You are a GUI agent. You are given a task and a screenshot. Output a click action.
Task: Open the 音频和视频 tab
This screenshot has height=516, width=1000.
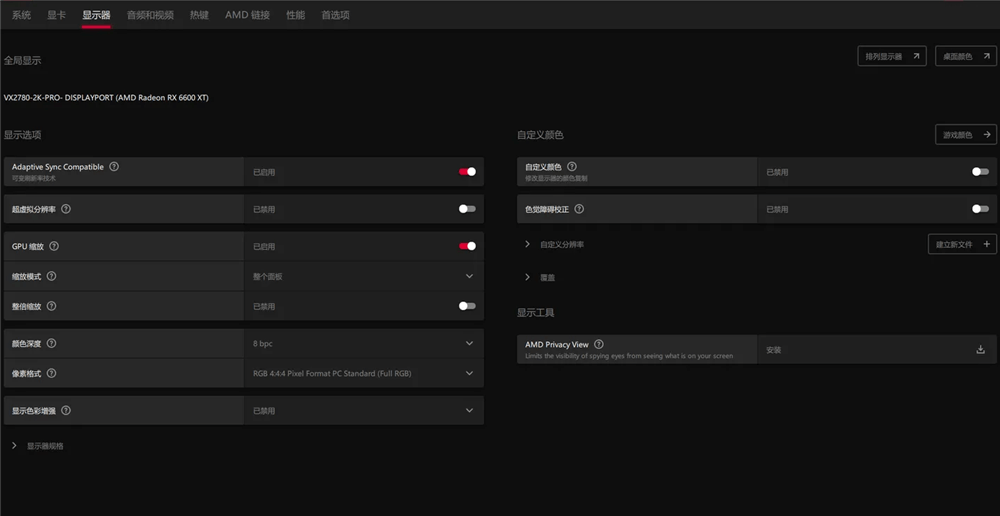pyautogui.click(x=150, y=15)
